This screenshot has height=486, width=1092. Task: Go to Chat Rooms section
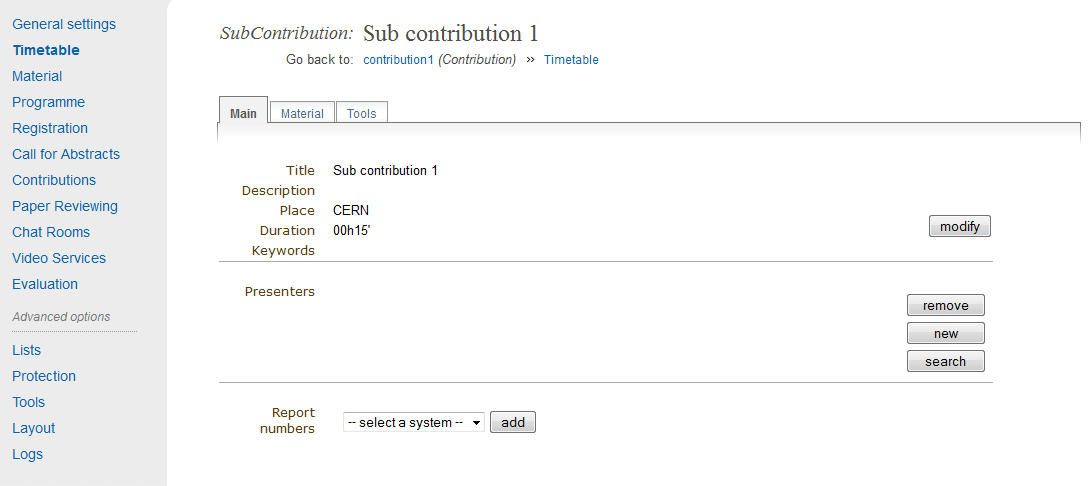[51, 233]
